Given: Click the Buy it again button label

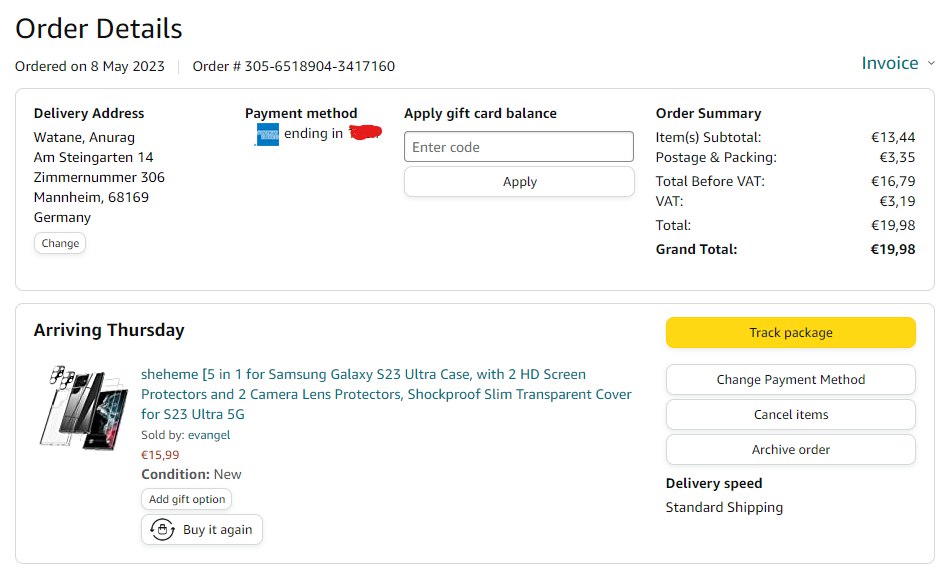Looking at the screenshot, I should coord(217,530).
